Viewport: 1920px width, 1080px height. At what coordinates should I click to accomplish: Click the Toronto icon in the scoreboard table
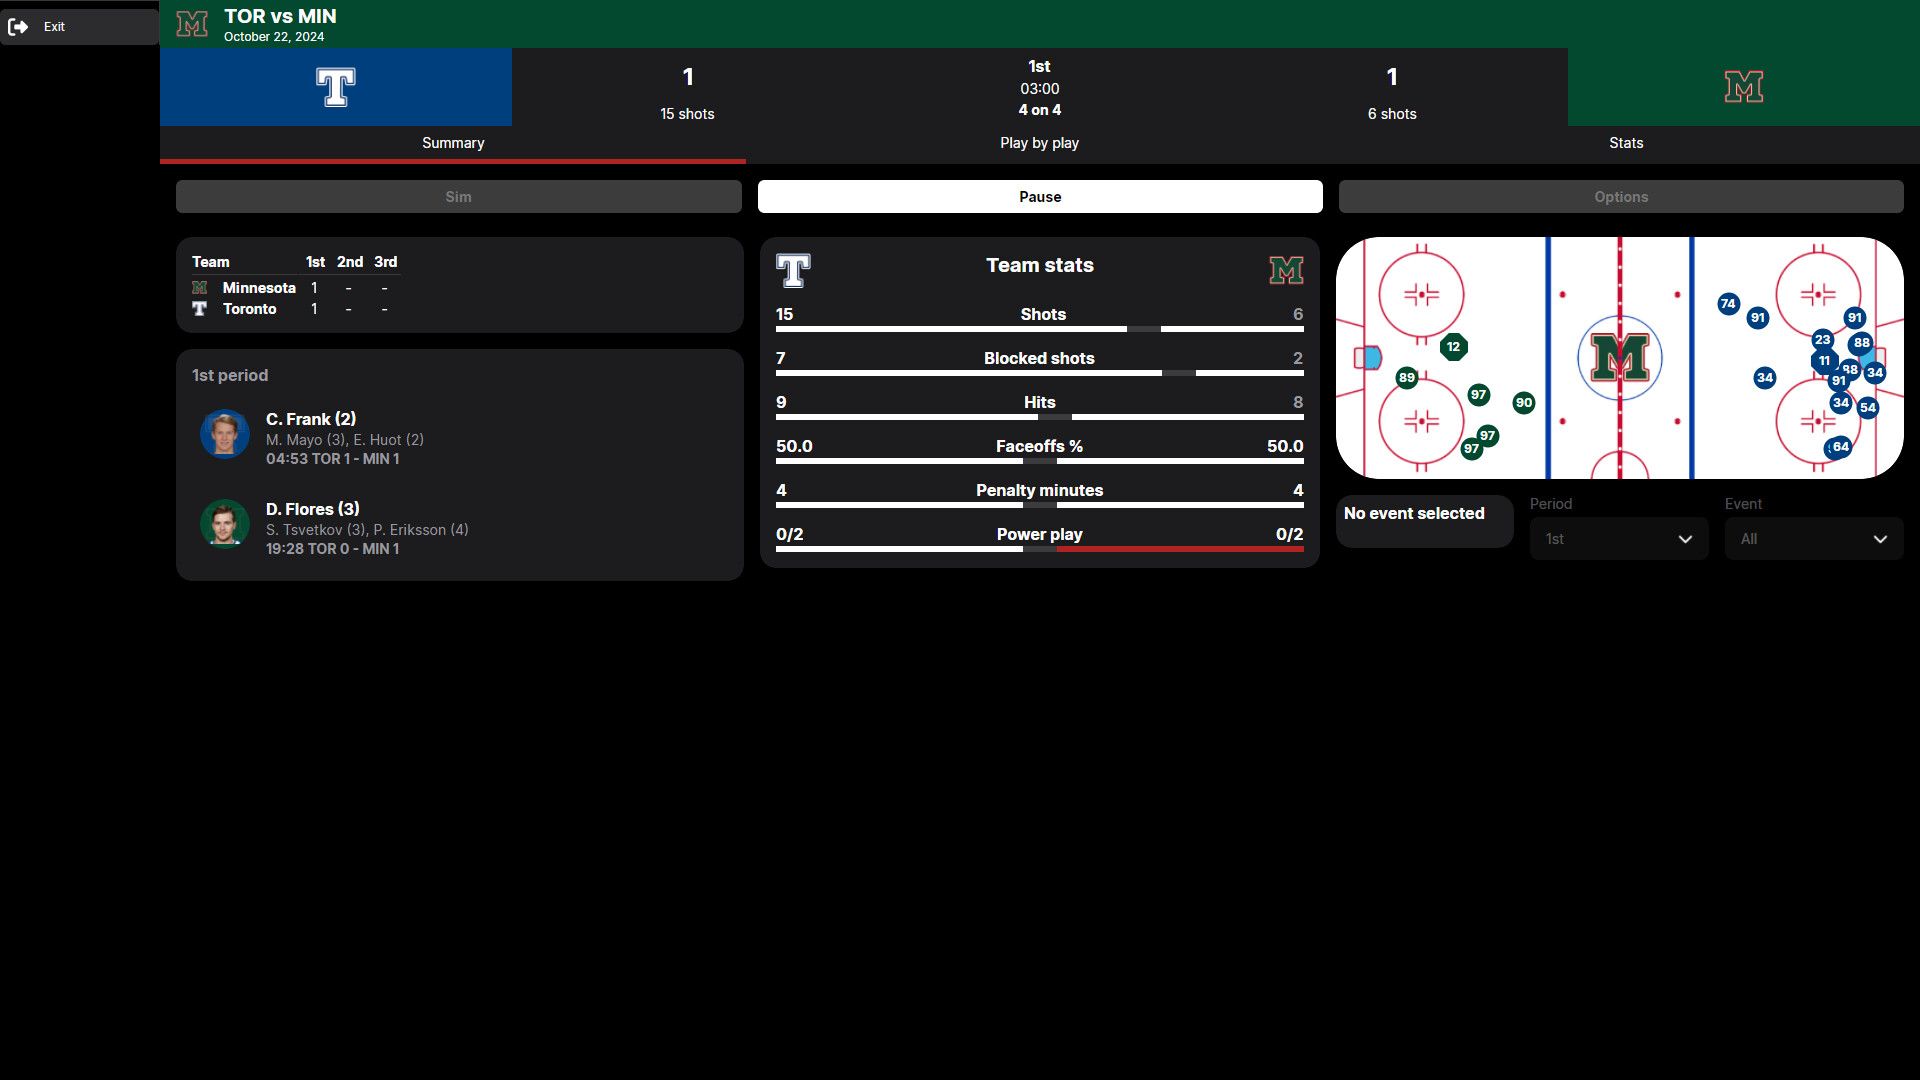[199, 309]
